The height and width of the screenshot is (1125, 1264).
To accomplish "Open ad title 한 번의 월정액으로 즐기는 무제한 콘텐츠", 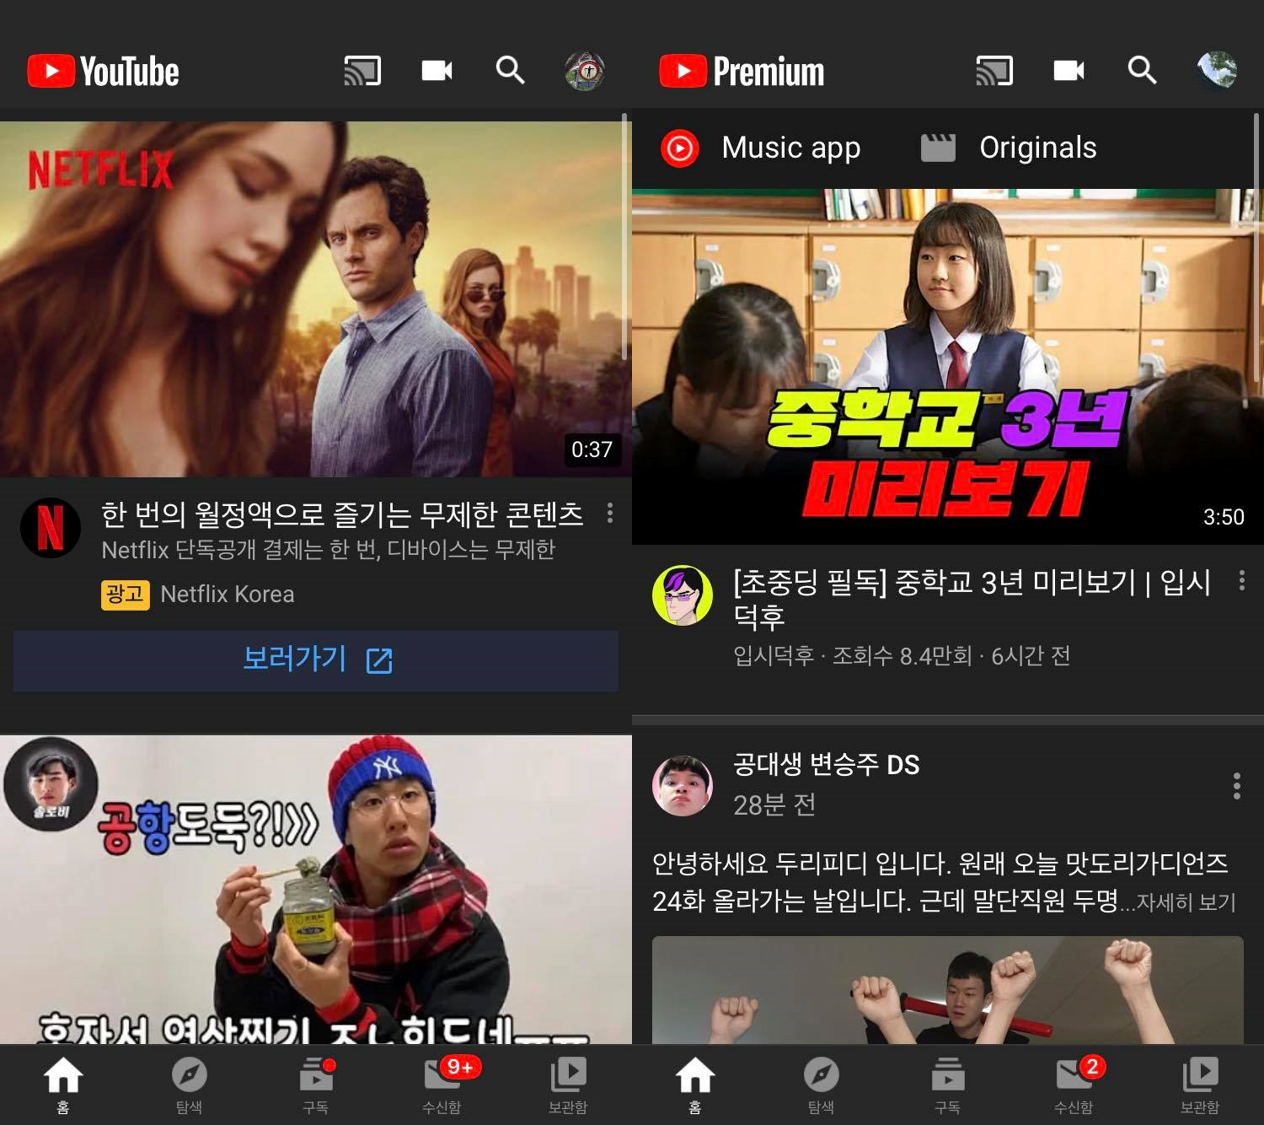I will [342, 514].
